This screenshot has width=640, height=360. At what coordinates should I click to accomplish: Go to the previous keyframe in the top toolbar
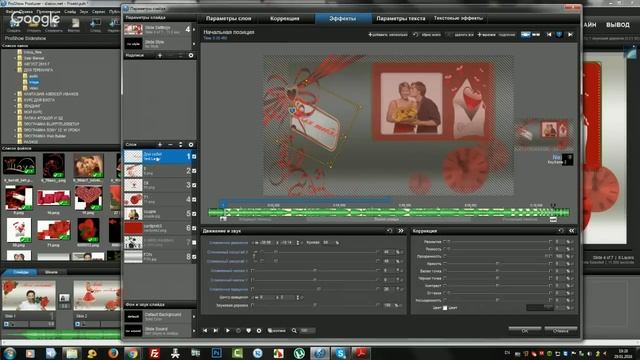click(549, 35)
